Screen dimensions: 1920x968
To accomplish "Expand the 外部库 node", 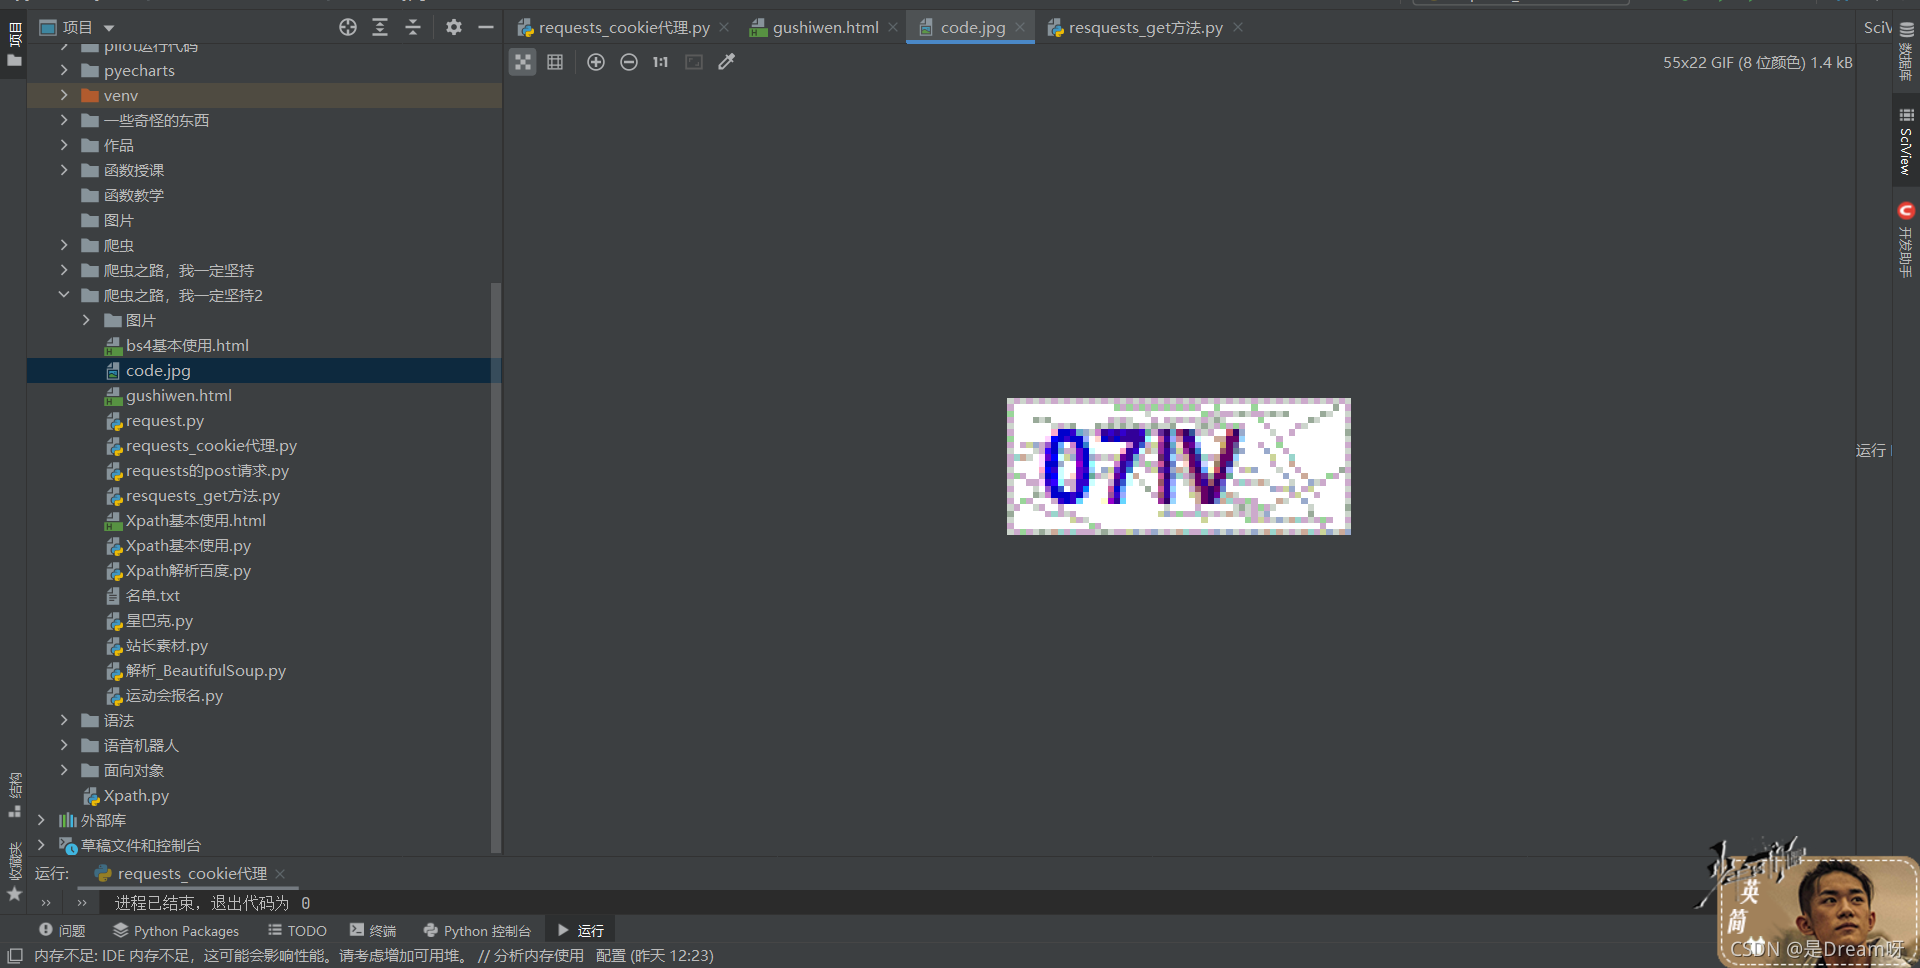I will click(x=41, y=820).
